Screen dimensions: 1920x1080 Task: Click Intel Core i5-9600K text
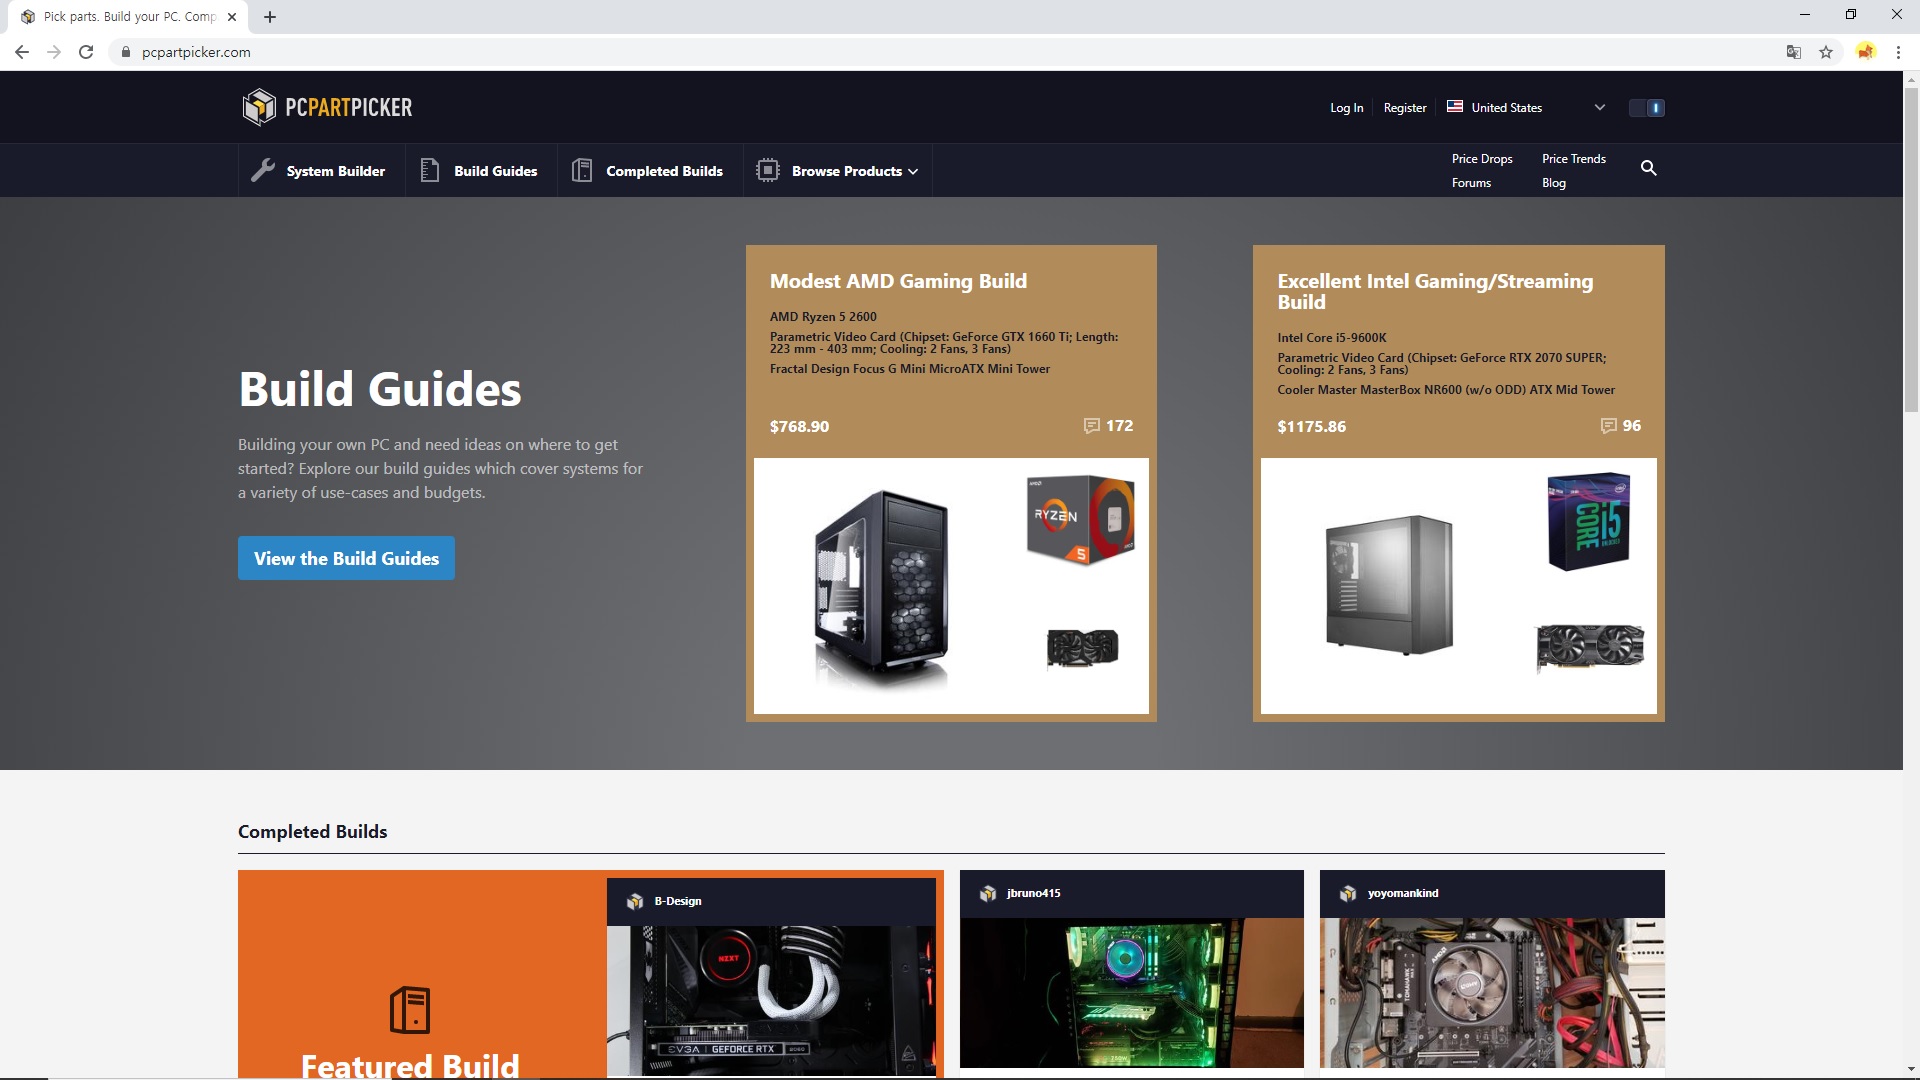coord(1332,337)
